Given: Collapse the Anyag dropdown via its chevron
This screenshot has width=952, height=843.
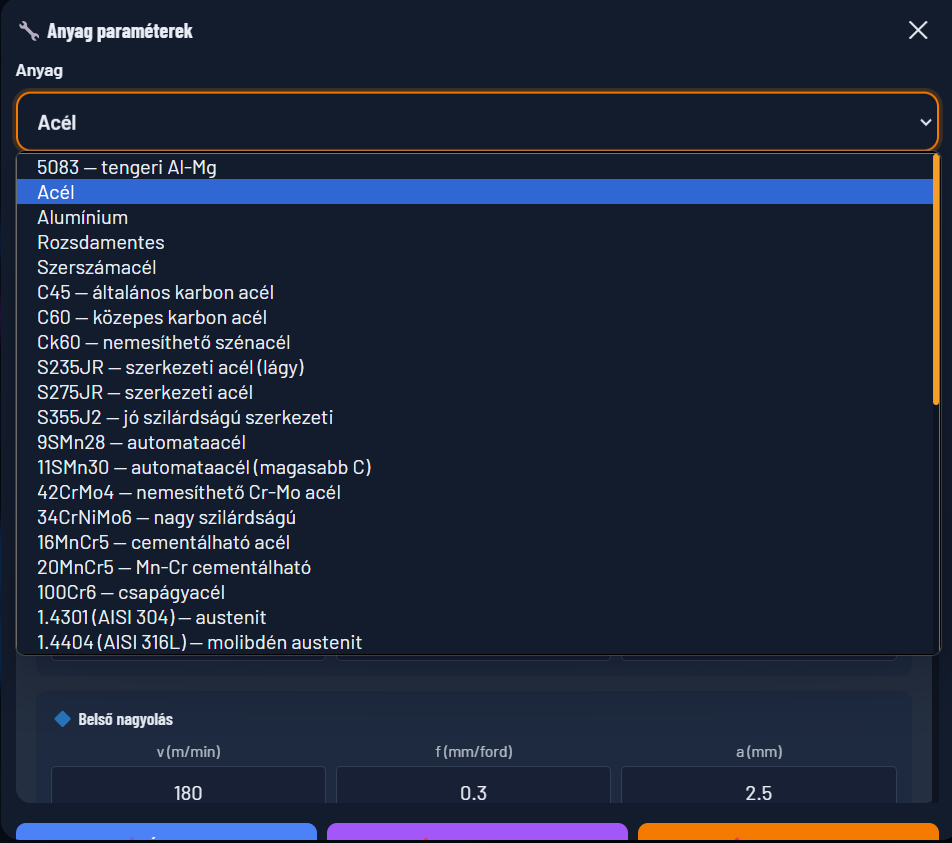Looking at the screenshot, I should click(925, 122).
